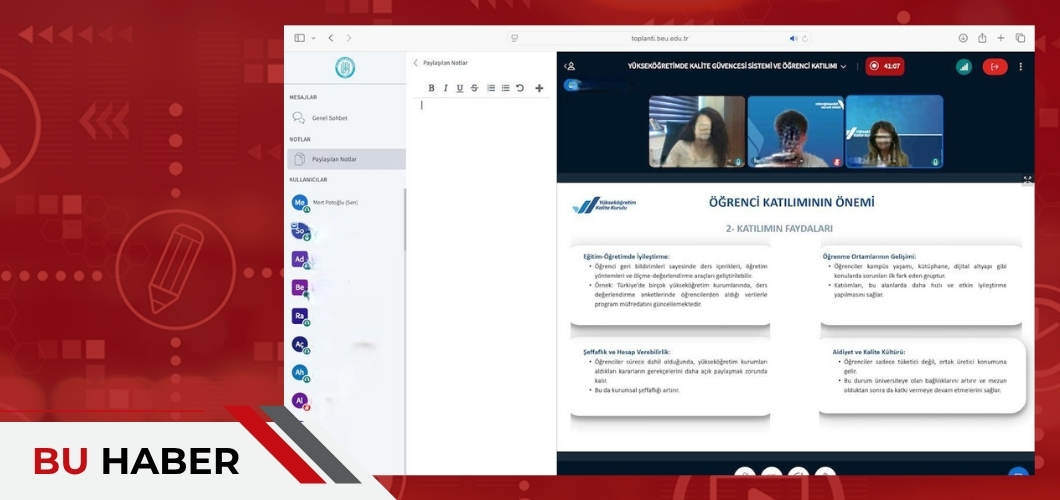Open Safari sidebar dropdown arrow
This screenshot has height=500, width=1060.
tap(313, 38)
